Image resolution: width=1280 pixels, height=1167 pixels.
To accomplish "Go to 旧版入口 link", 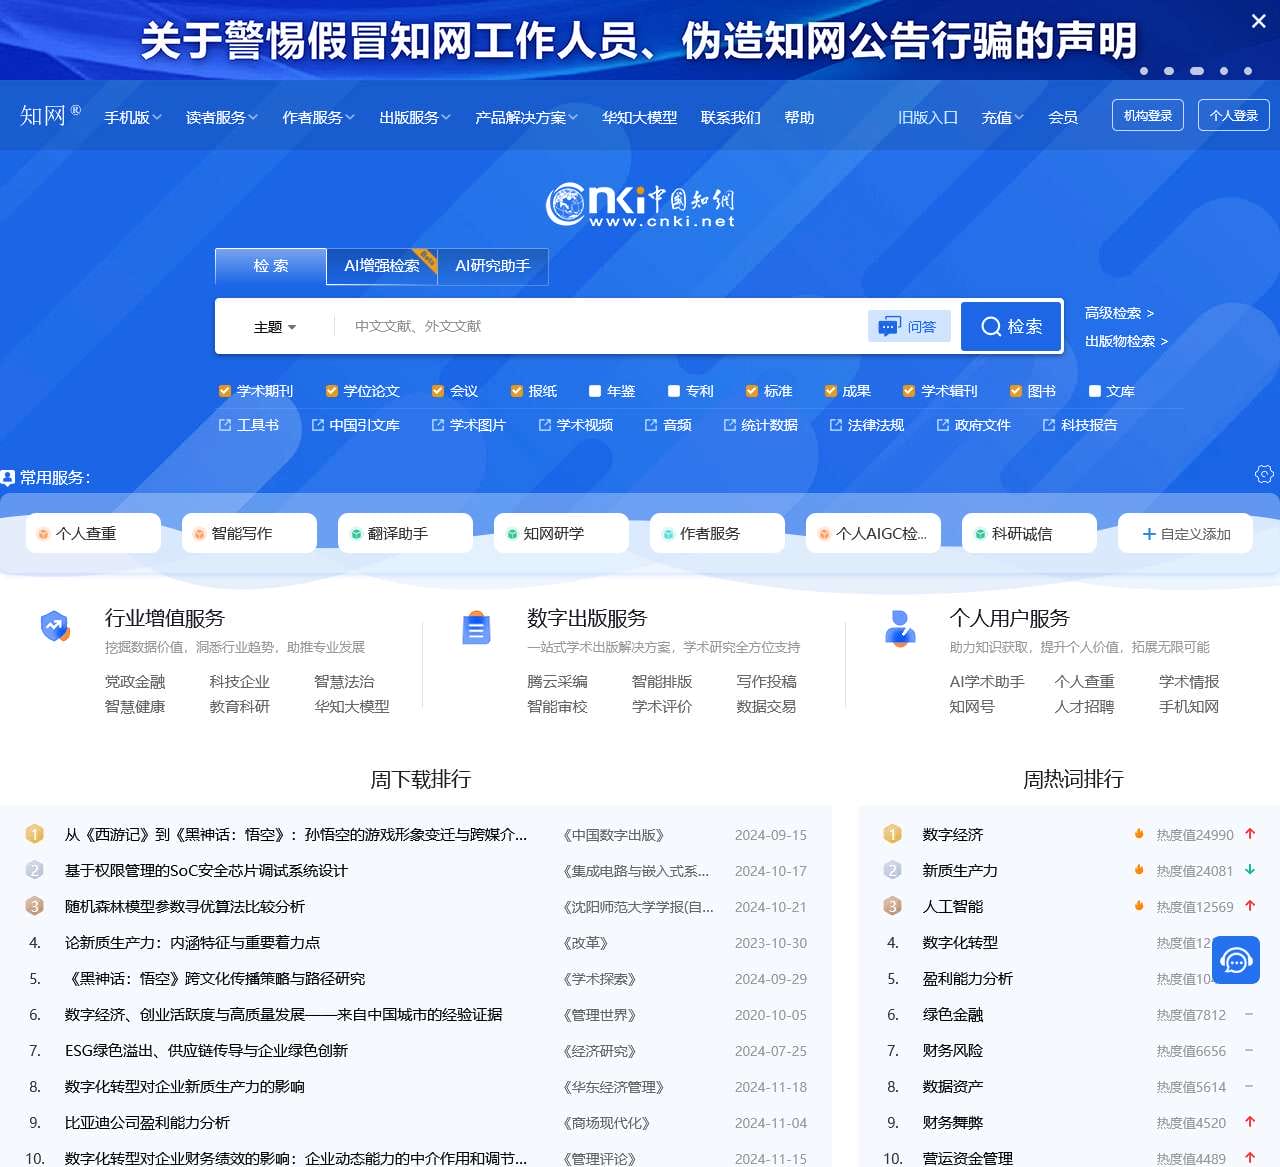I will pyautogui.click(x=928, y=117).
